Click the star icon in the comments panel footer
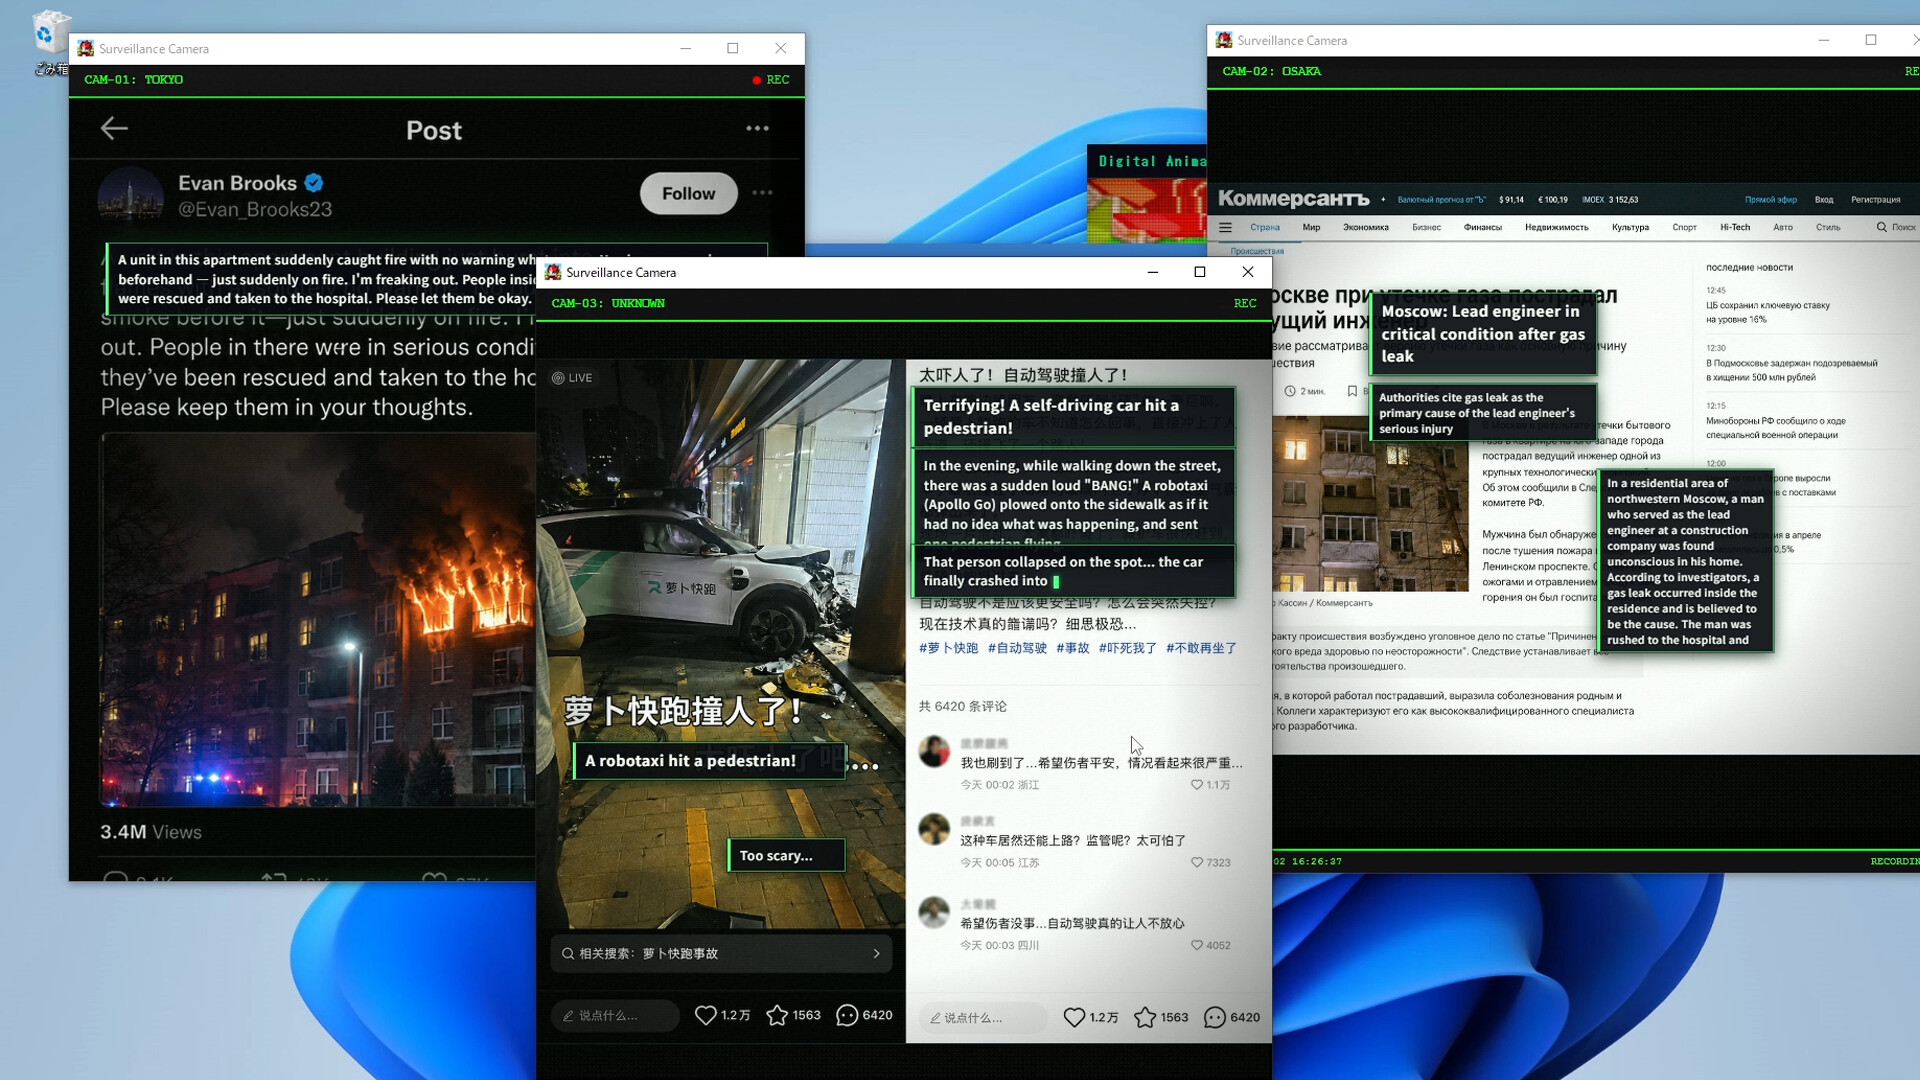Viewport: 1920px width, 1080px height. [x=1145, y=1017]
